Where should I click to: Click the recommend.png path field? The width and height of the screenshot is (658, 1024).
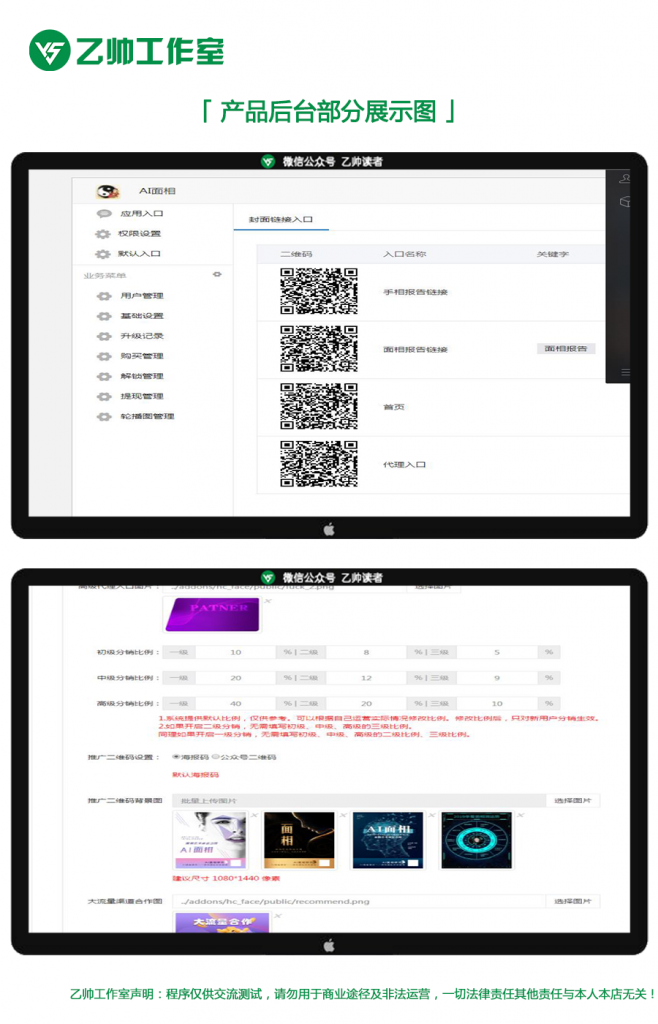pyautogui.click(x=358, y=901)
